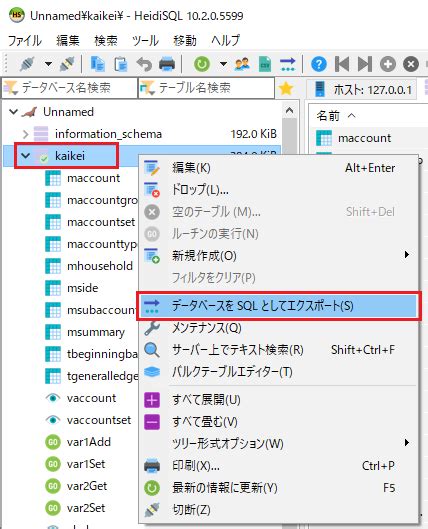Open the ヘルプ menu

tap(226, 40)
